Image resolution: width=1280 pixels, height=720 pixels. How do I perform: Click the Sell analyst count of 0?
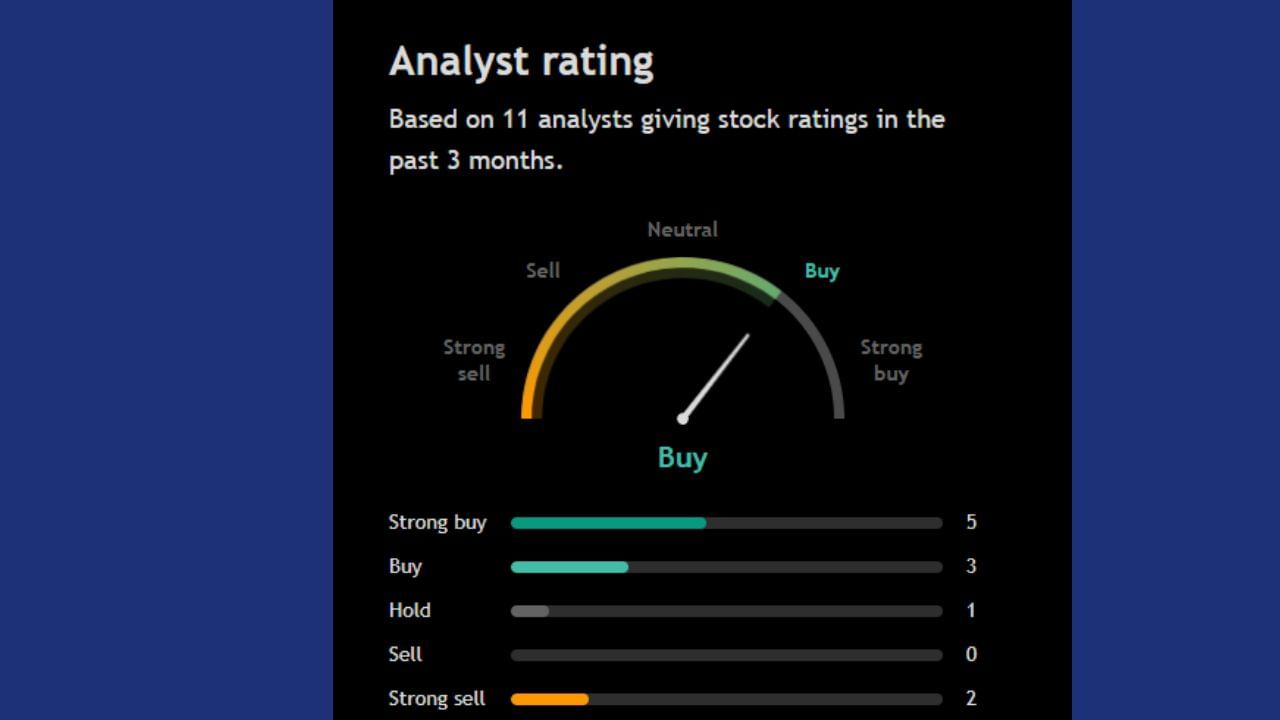tap(971, 654)
